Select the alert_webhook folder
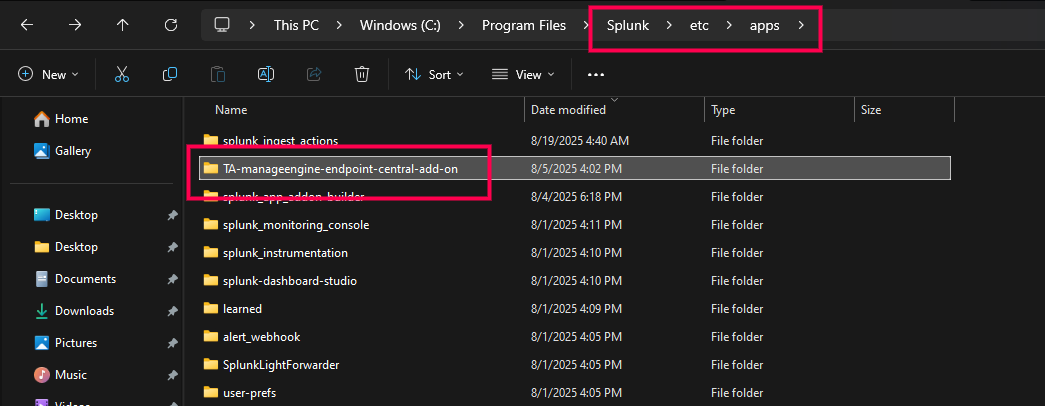1045x406 pixels. click(261, 337)
